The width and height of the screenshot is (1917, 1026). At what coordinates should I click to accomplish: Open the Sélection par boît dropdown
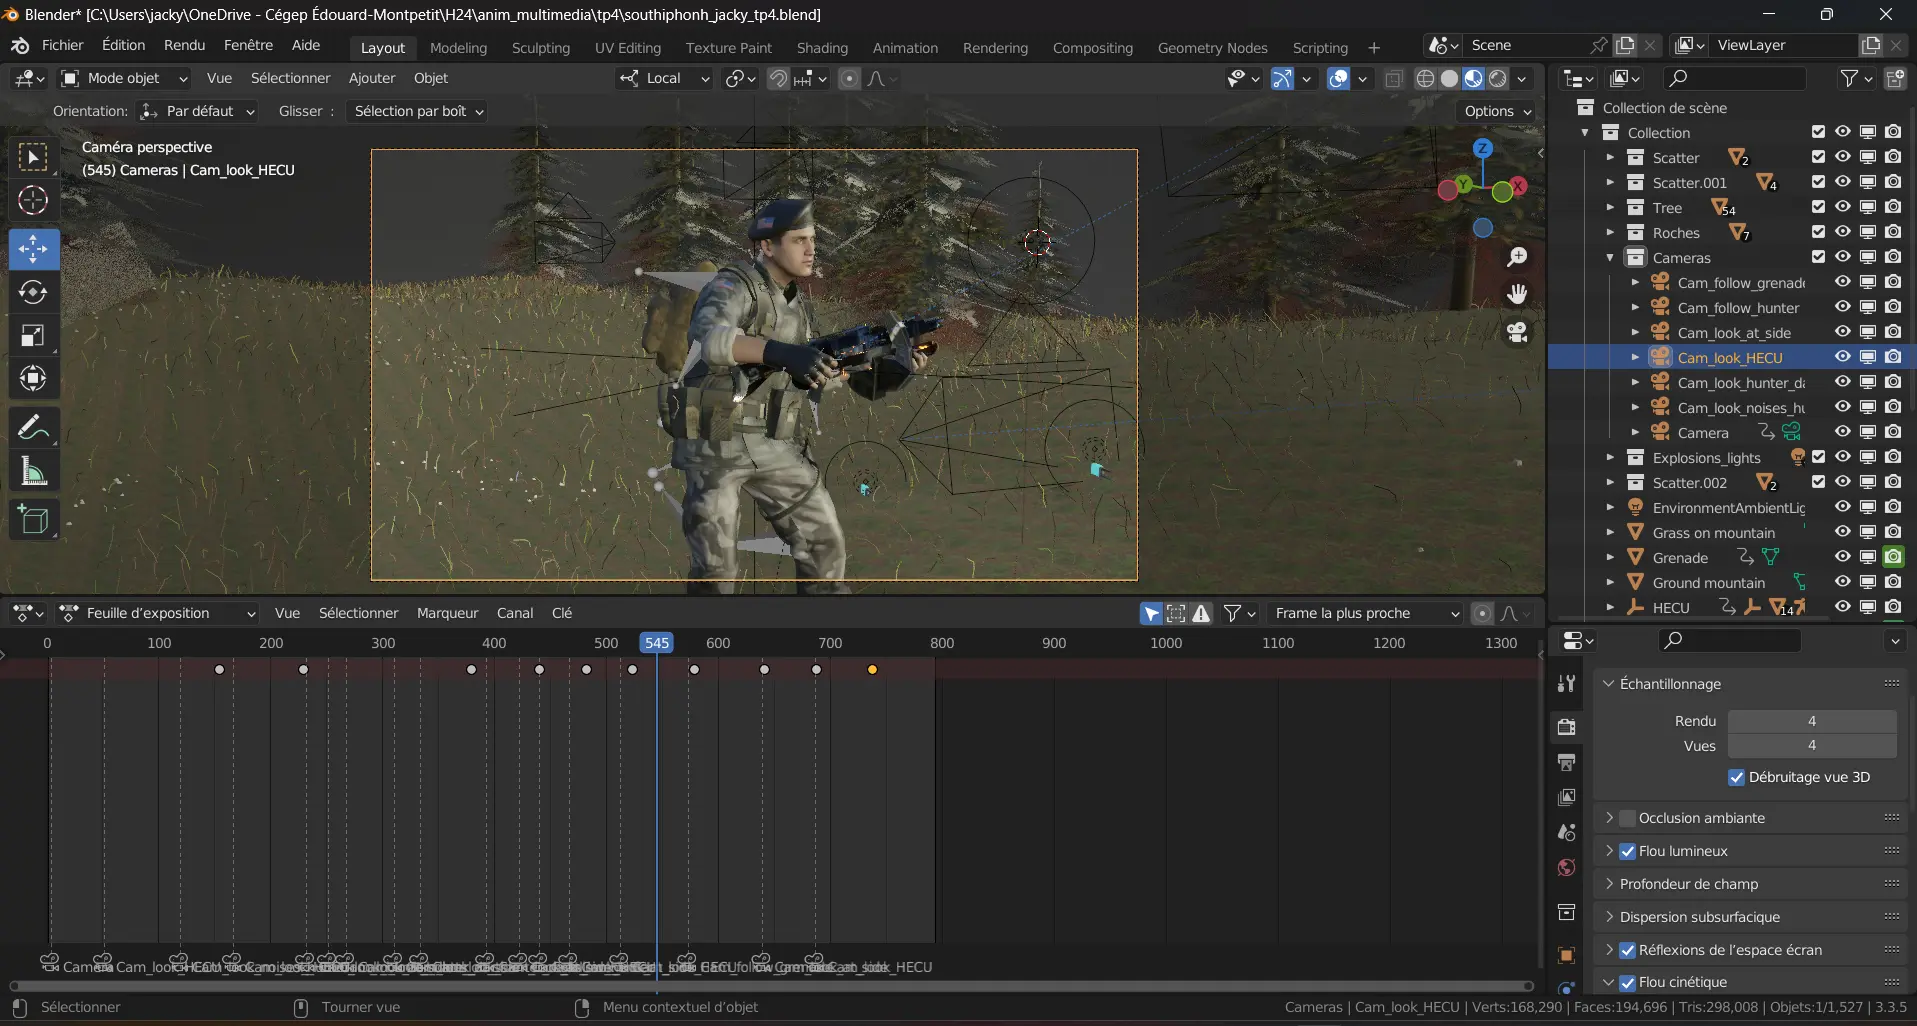417,111
